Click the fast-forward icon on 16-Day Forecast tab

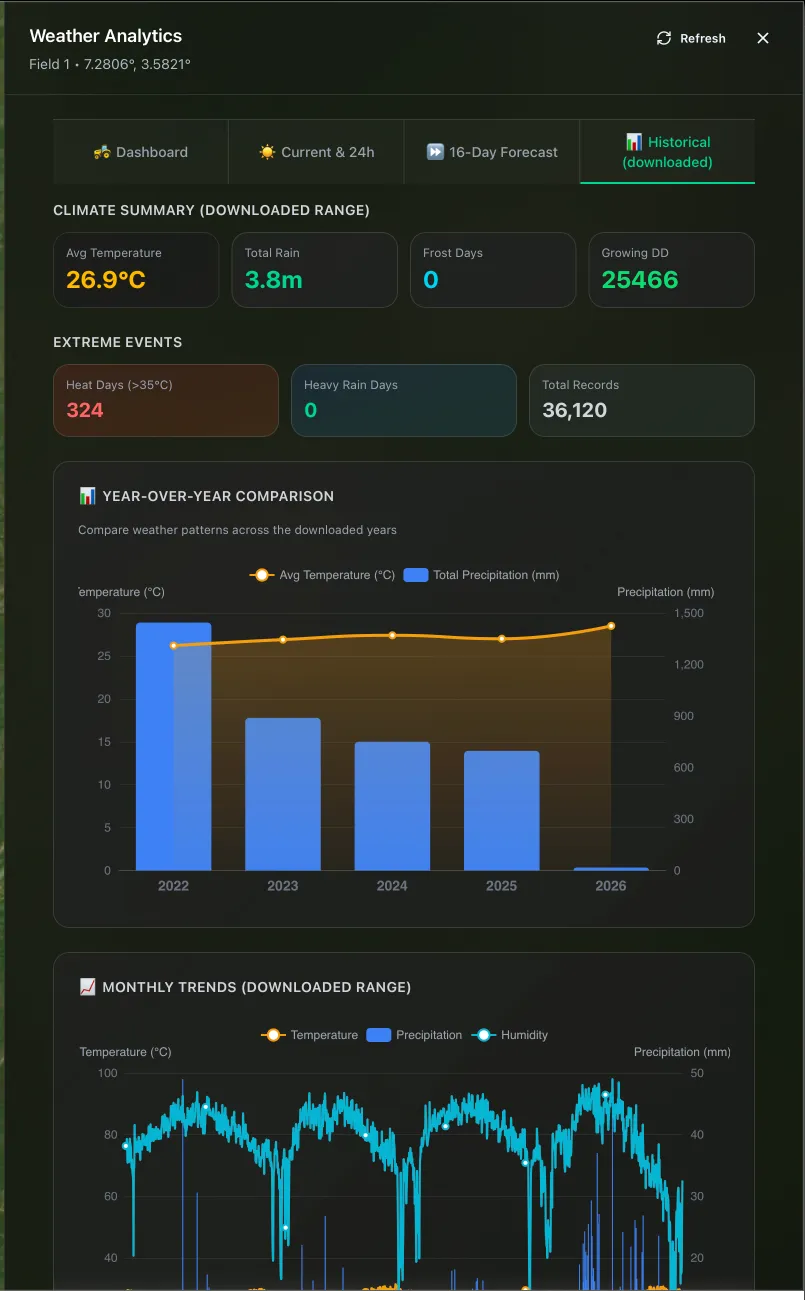tap(434, 152)
